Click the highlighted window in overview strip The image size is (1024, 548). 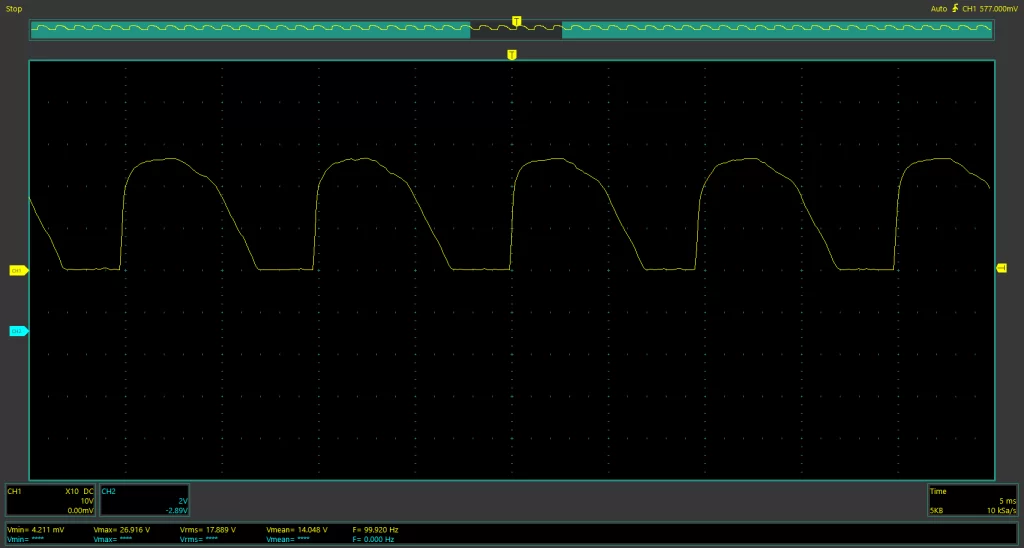pyautogui.click(x=516, y=29)
